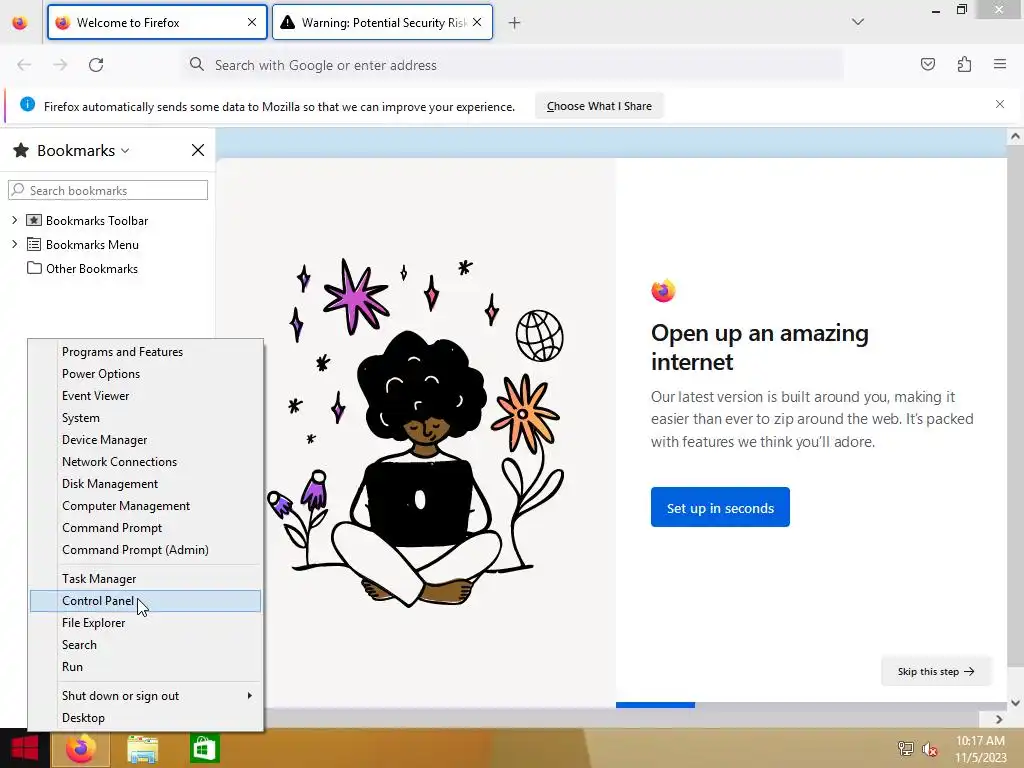Click Skip this step link

click(x=936, y=671)
